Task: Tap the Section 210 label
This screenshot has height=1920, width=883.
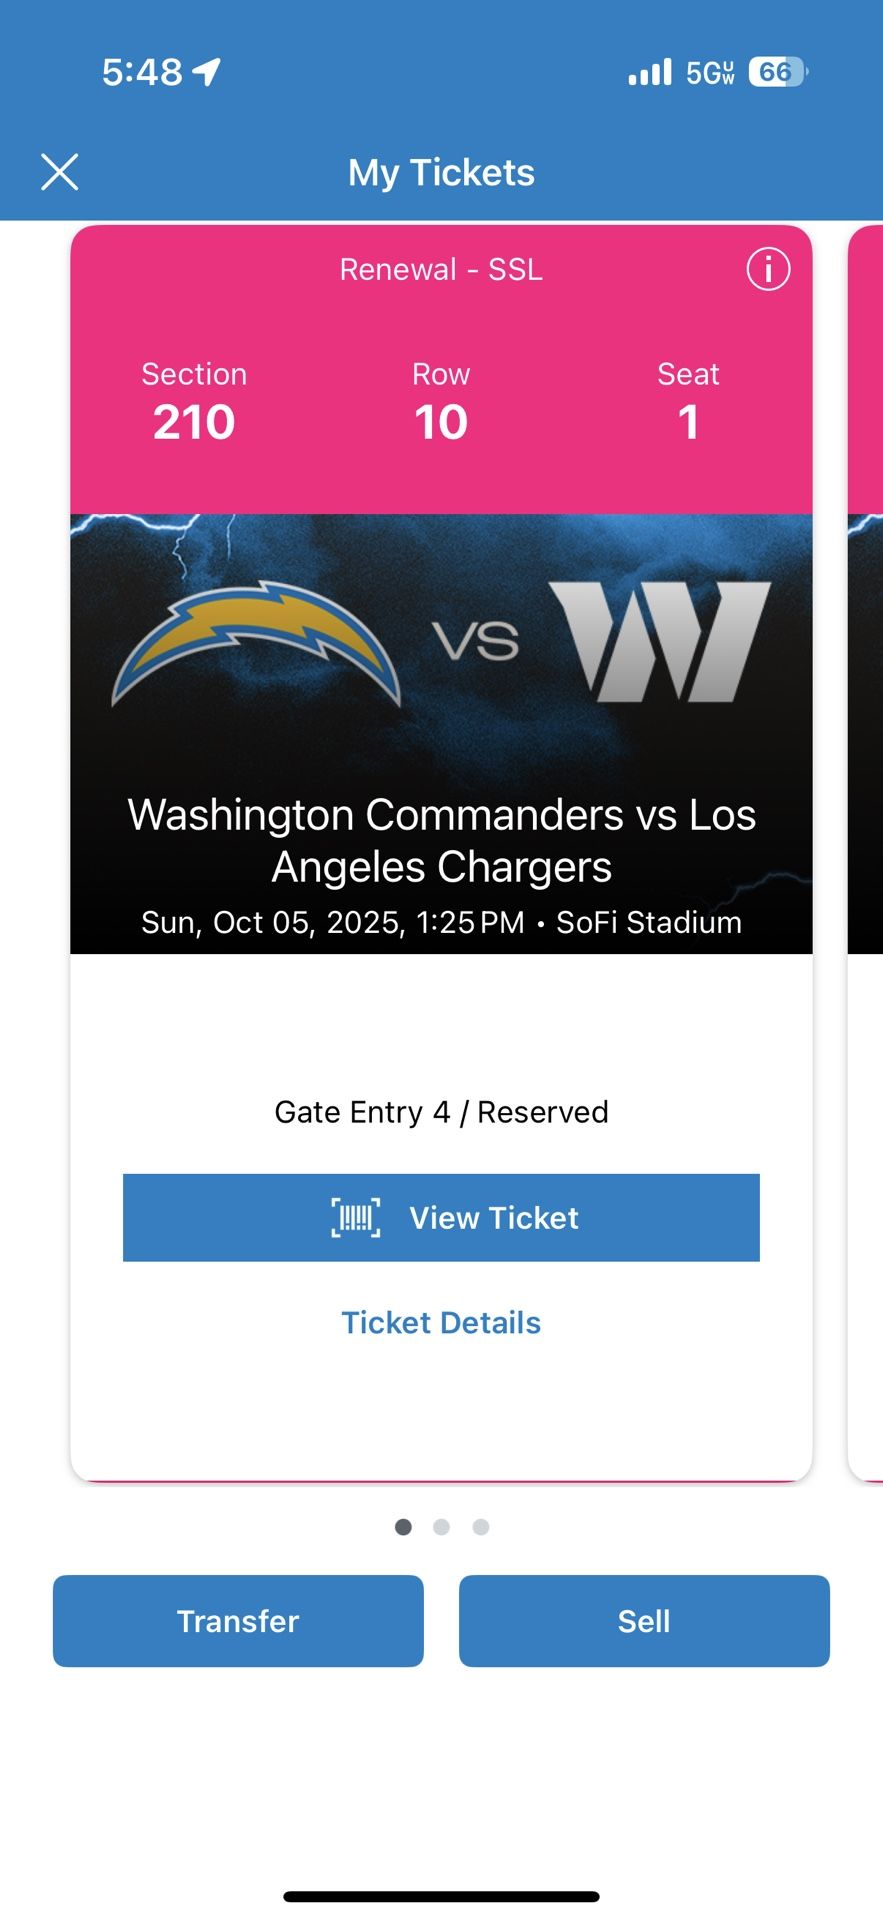Action: pos(194,401)
